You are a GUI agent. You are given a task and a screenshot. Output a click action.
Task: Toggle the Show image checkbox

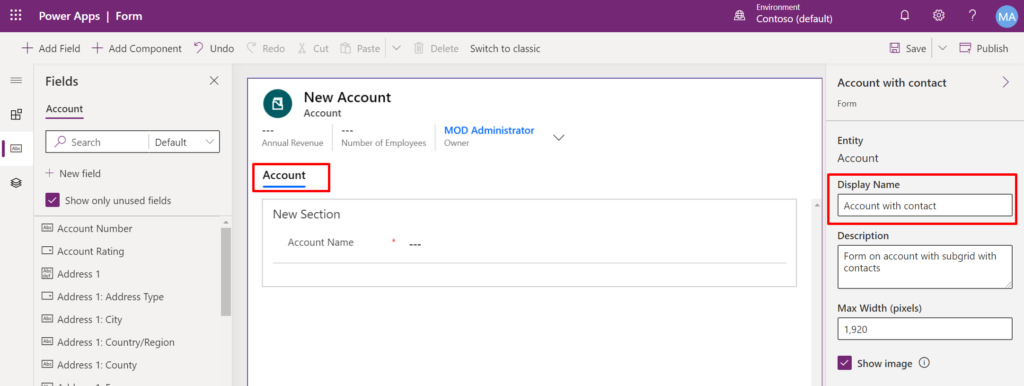845,363
